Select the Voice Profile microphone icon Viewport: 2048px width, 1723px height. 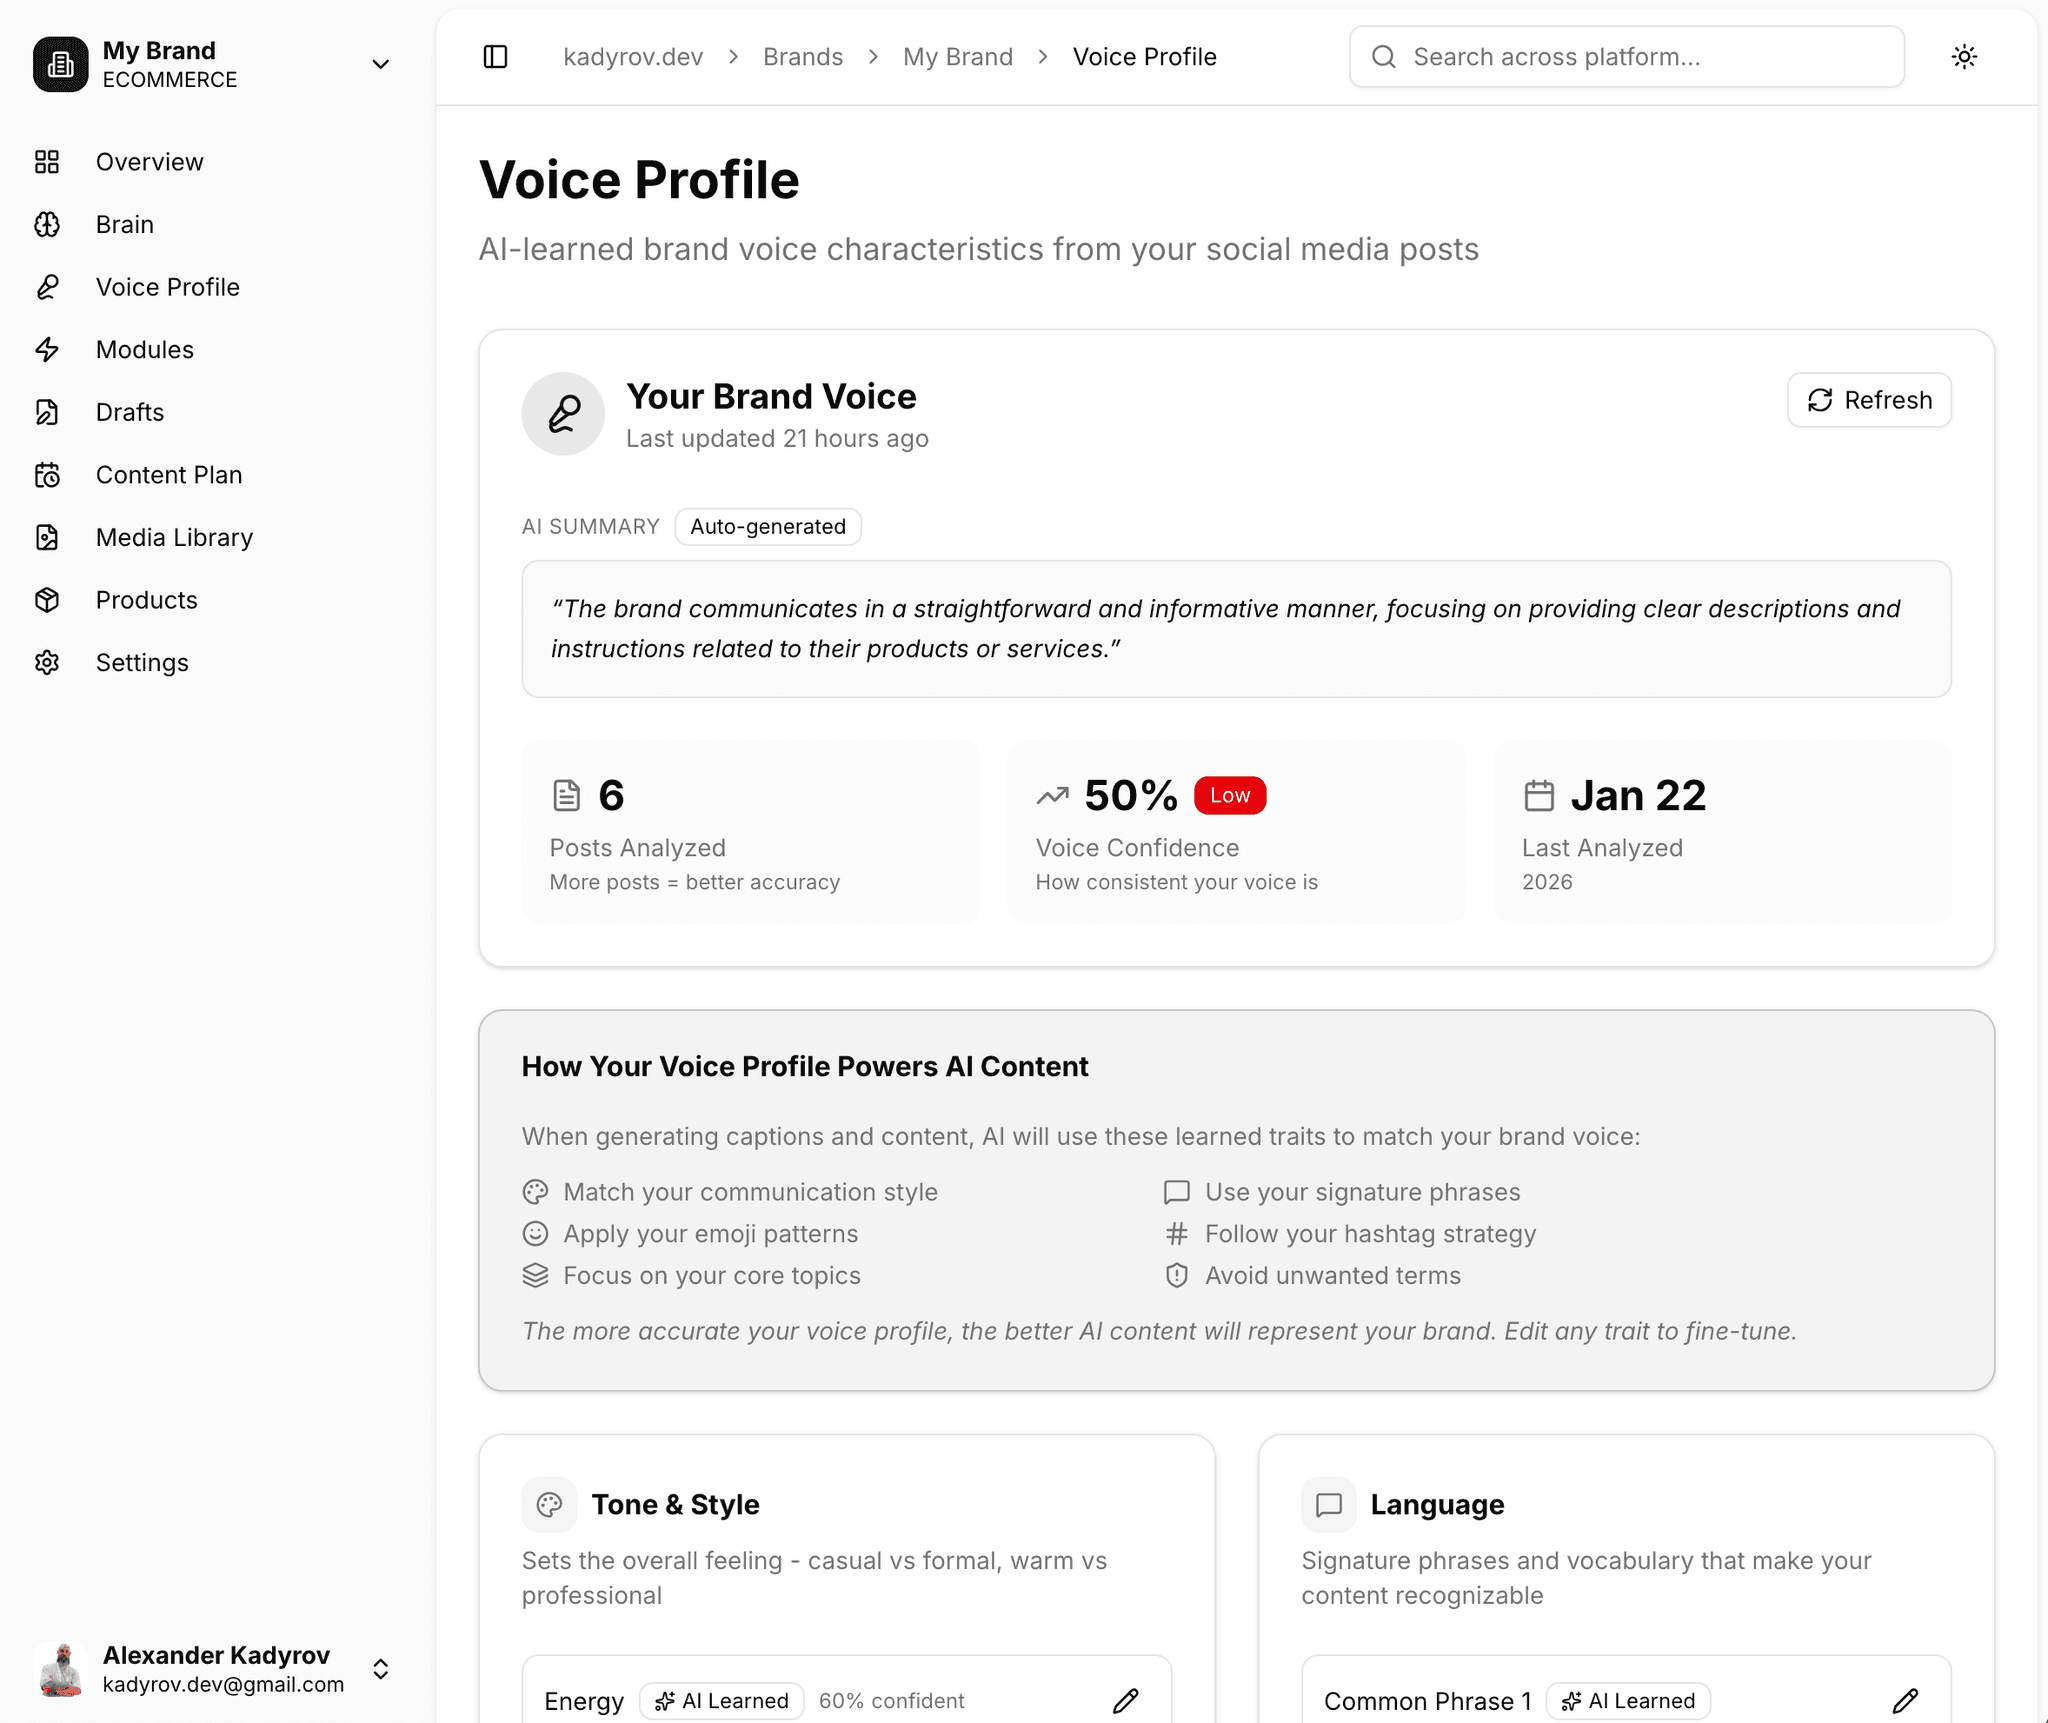48,287
